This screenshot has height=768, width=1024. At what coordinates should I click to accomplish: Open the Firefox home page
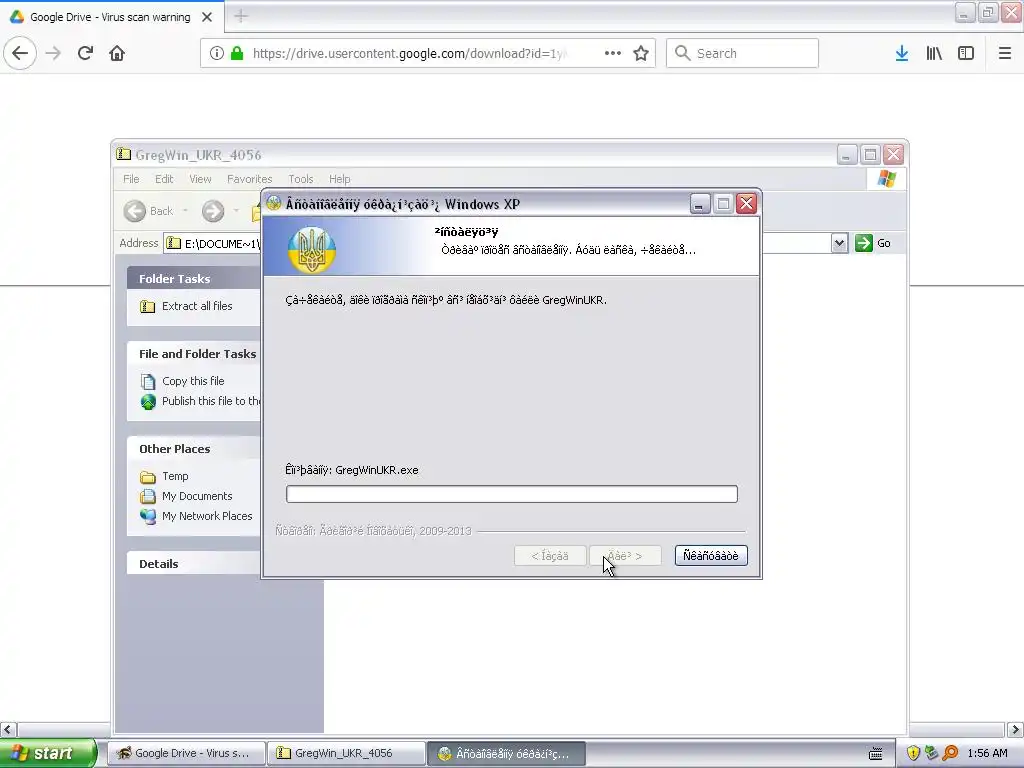(x=117, y=53)
